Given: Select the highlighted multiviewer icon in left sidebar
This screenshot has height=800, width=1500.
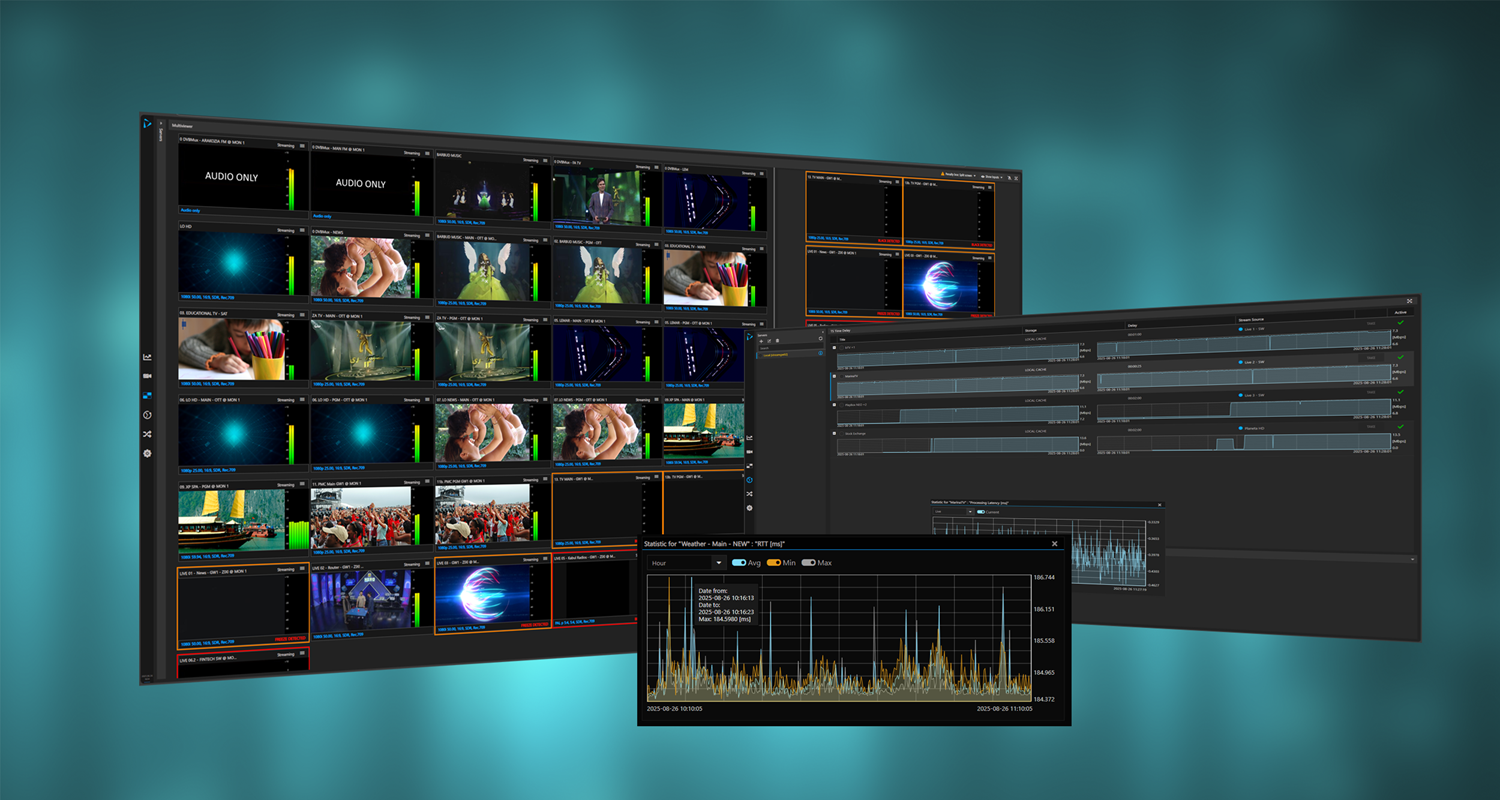Looking at the screenshot, I should [147, 395].
